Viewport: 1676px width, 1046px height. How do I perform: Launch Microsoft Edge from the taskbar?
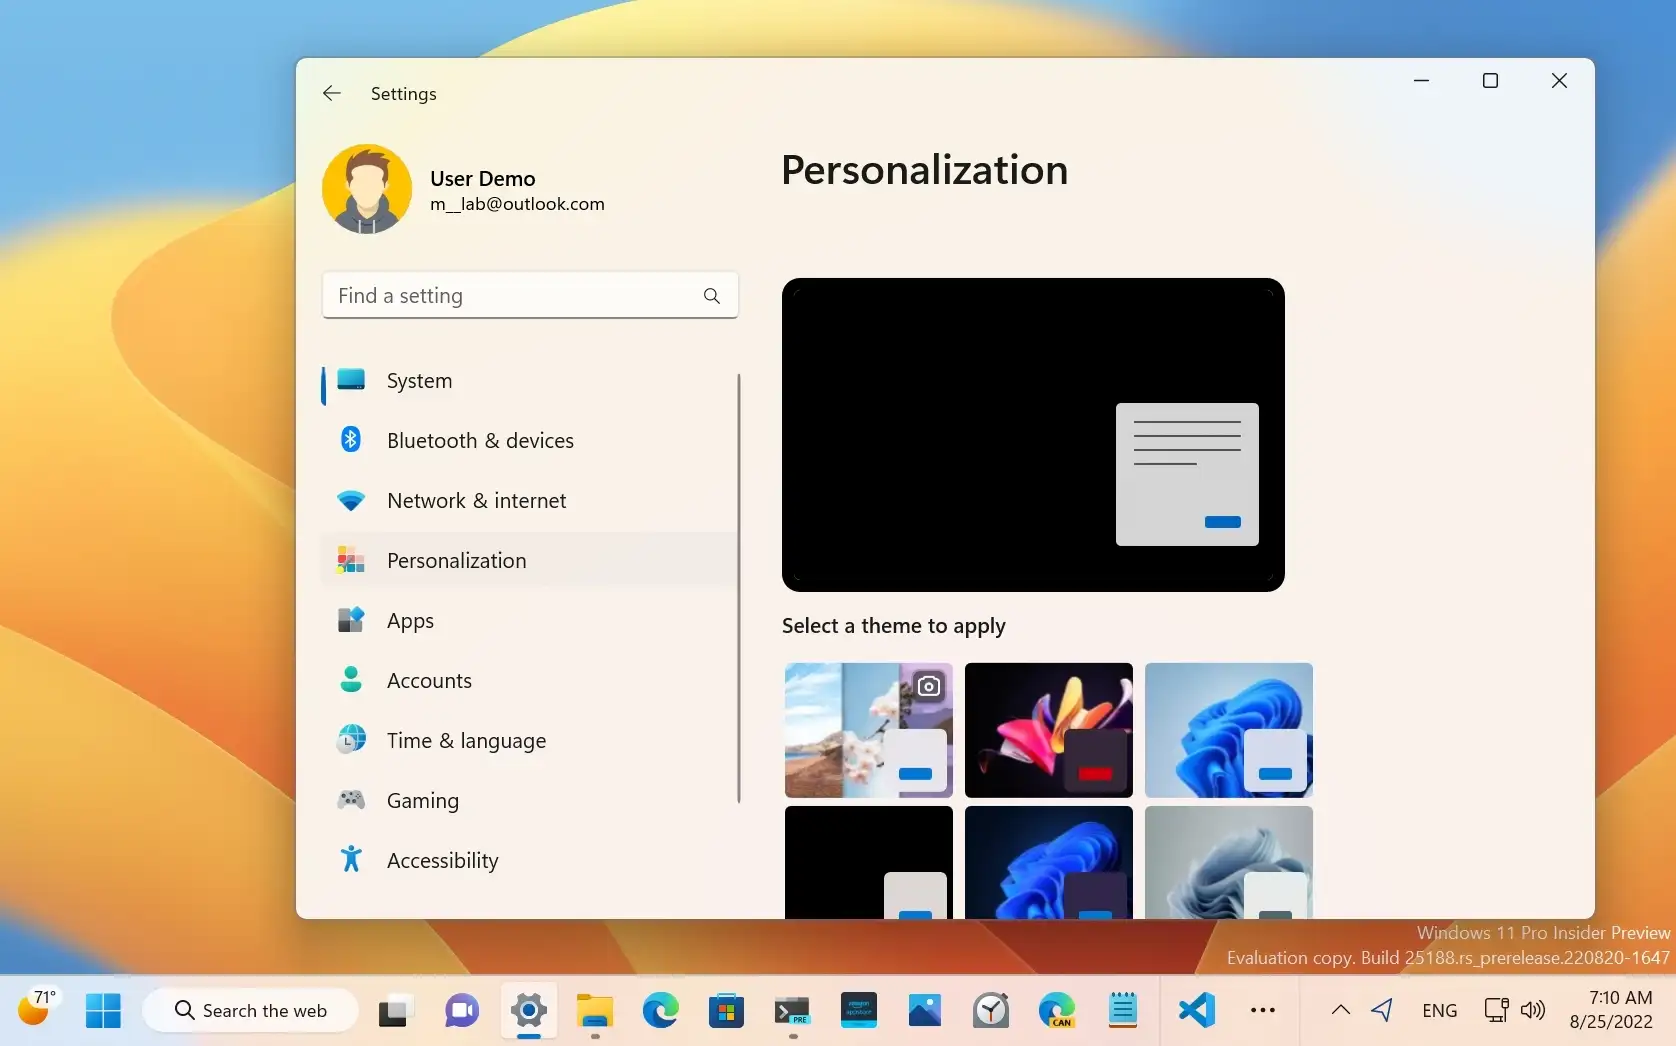[661, 1012]
